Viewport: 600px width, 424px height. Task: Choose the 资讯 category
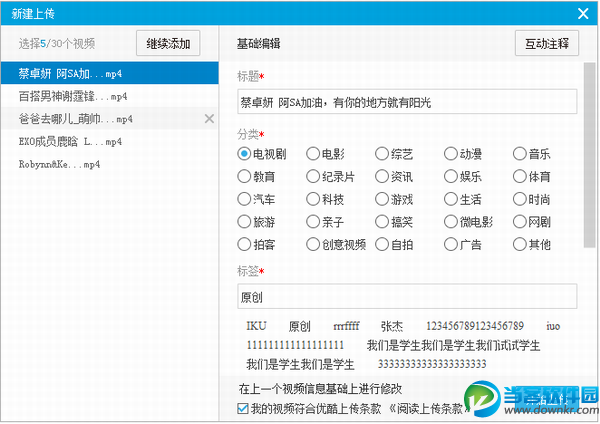(x=394, y=176)
